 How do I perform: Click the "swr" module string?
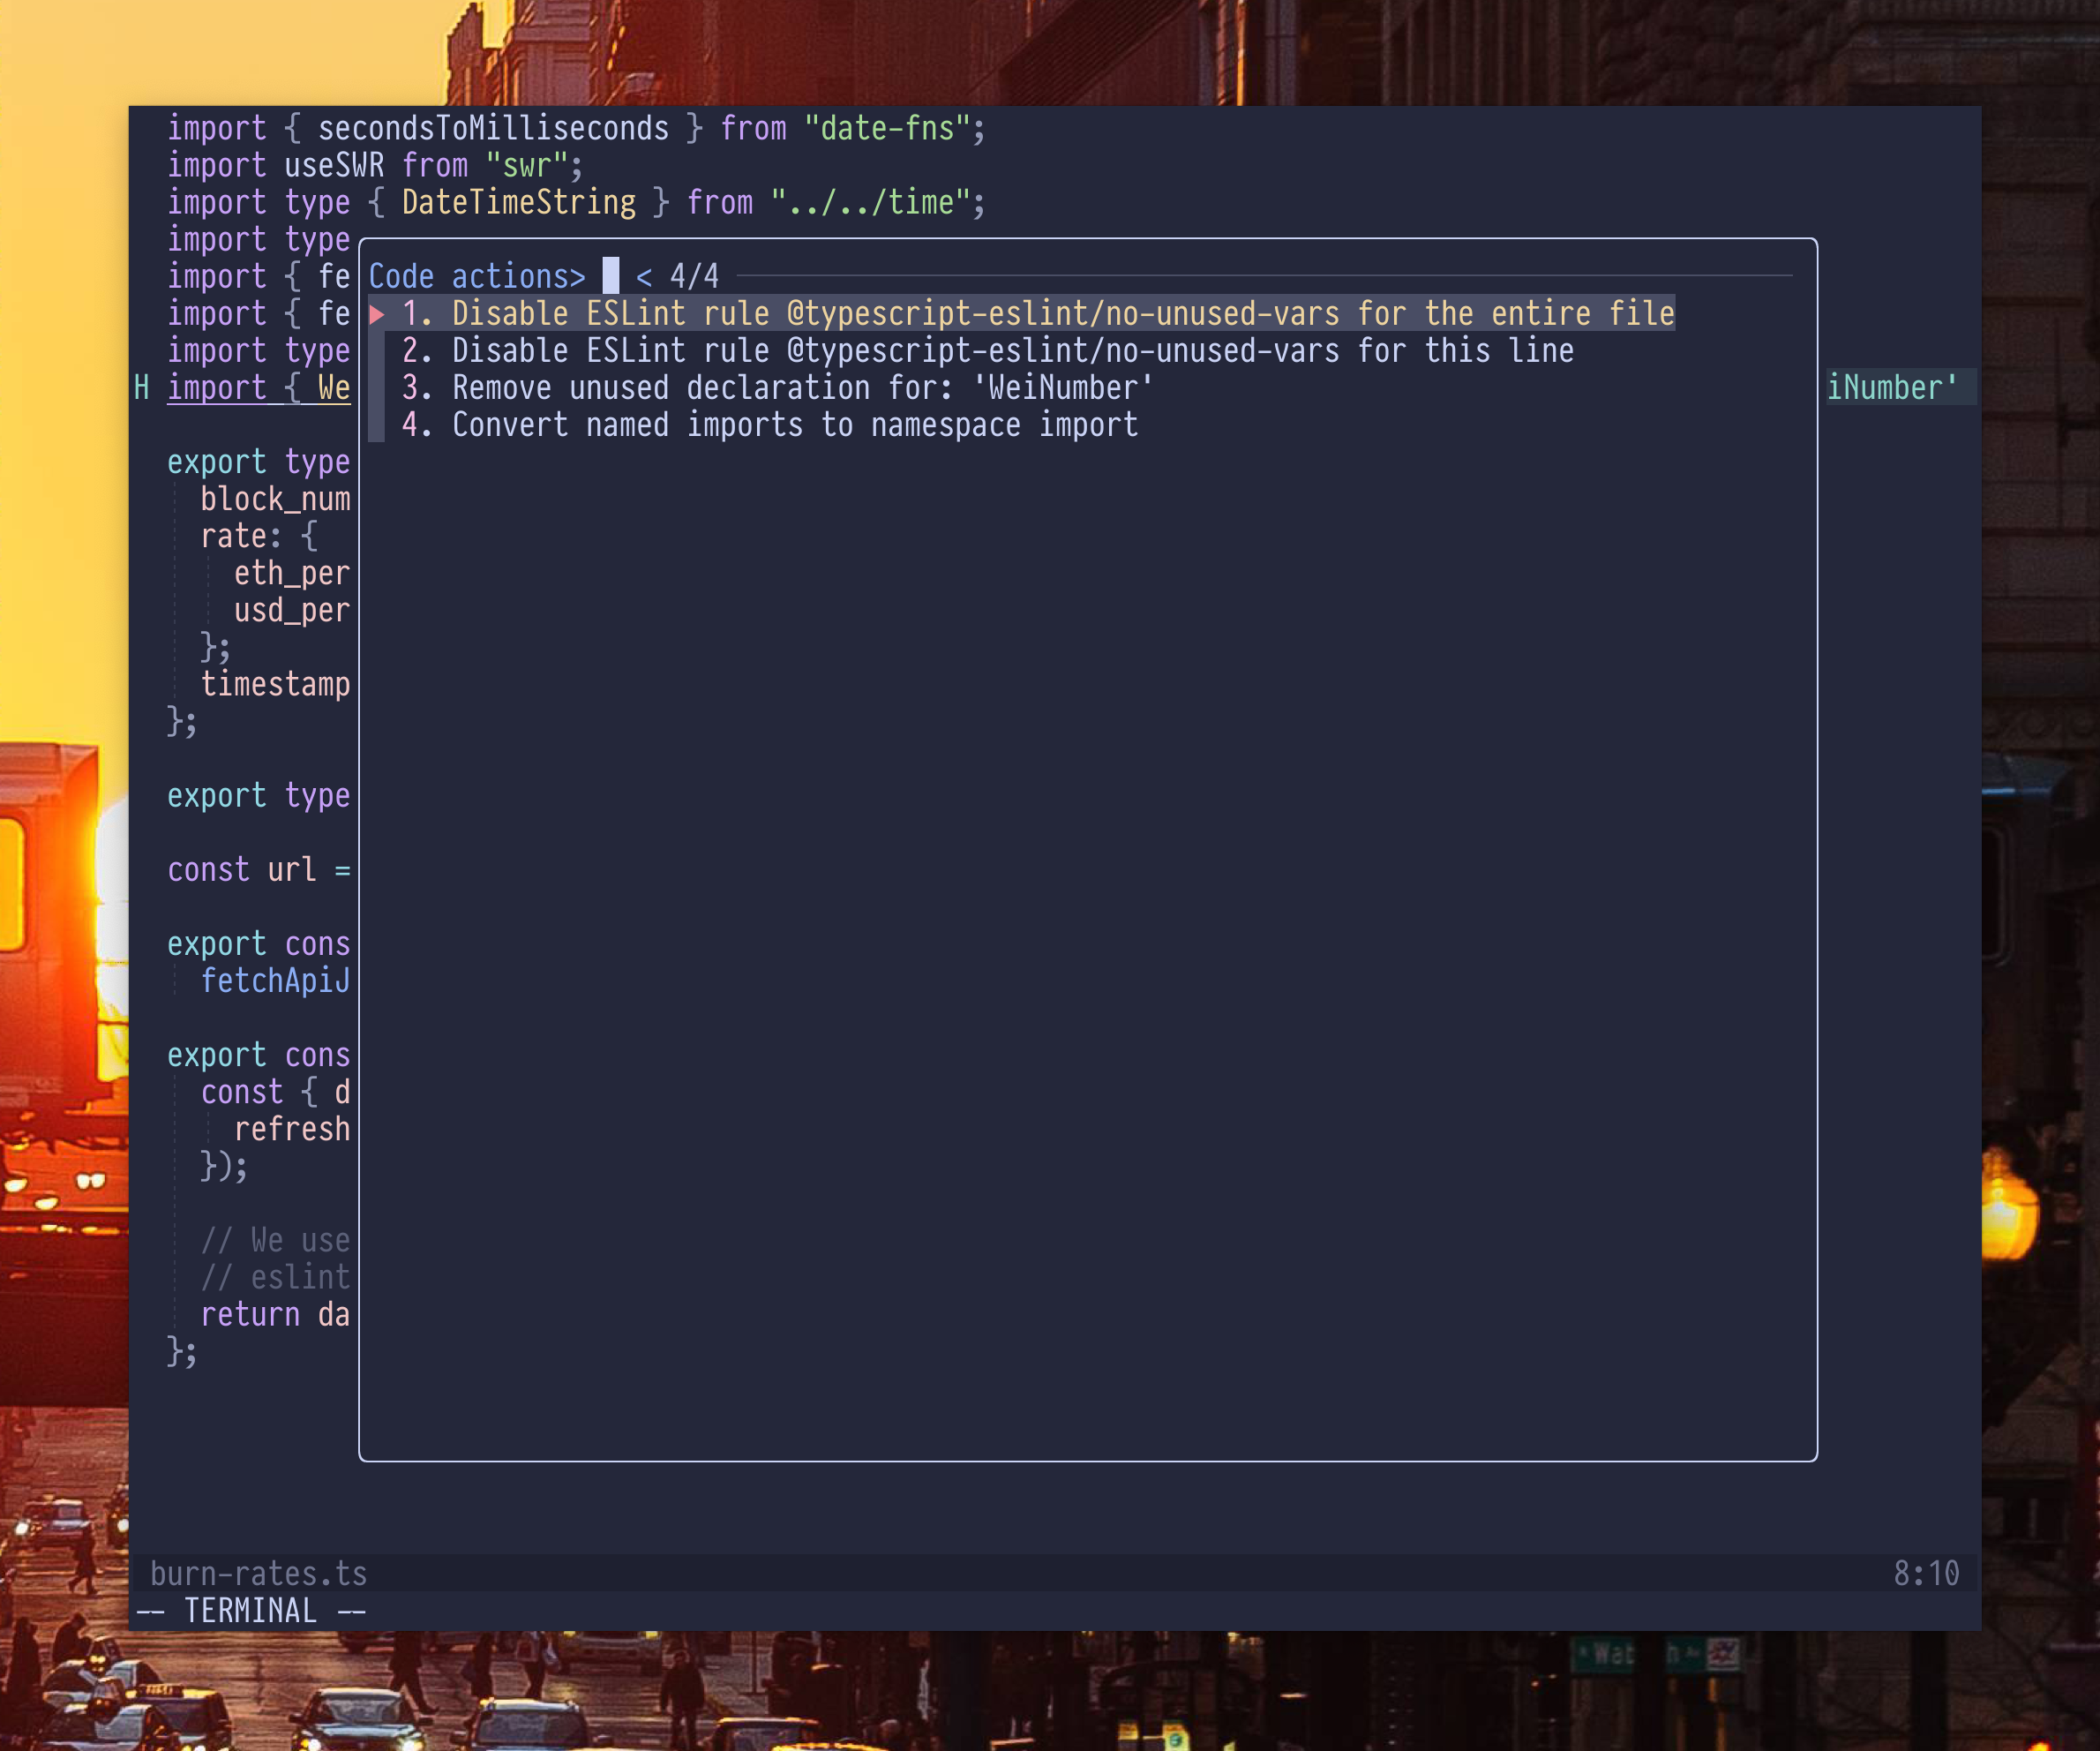526,166
